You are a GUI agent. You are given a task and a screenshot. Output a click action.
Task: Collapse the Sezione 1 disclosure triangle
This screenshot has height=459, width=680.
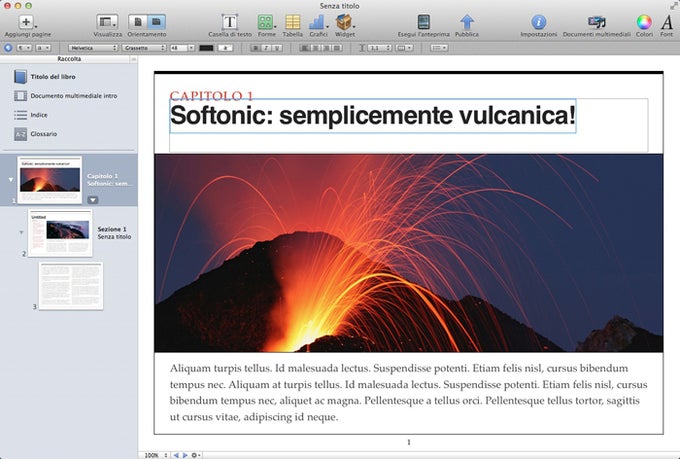pos(21,233)
